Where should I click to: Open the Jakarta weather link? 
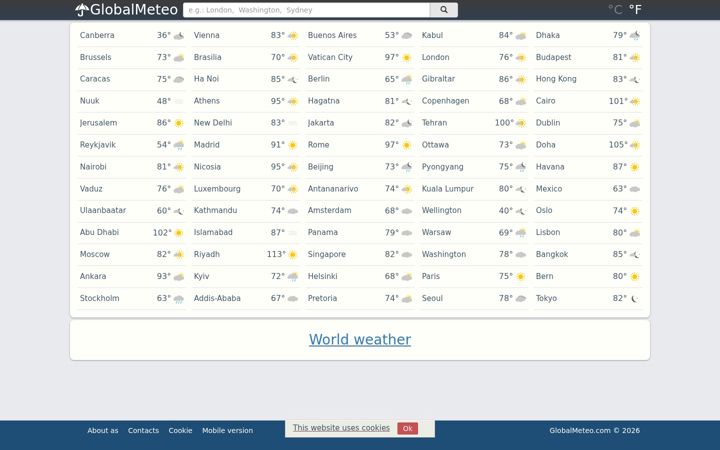point(321,123)
